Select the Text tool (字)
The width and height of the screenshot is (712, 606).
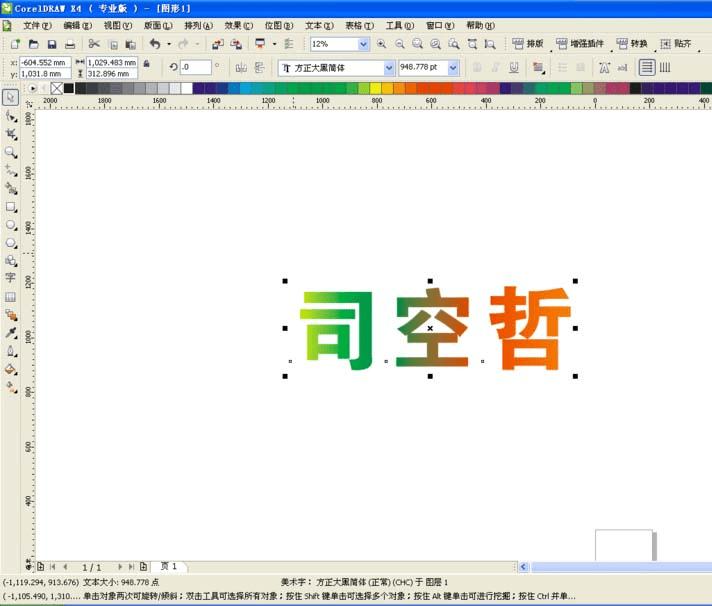tap(10, 278)
